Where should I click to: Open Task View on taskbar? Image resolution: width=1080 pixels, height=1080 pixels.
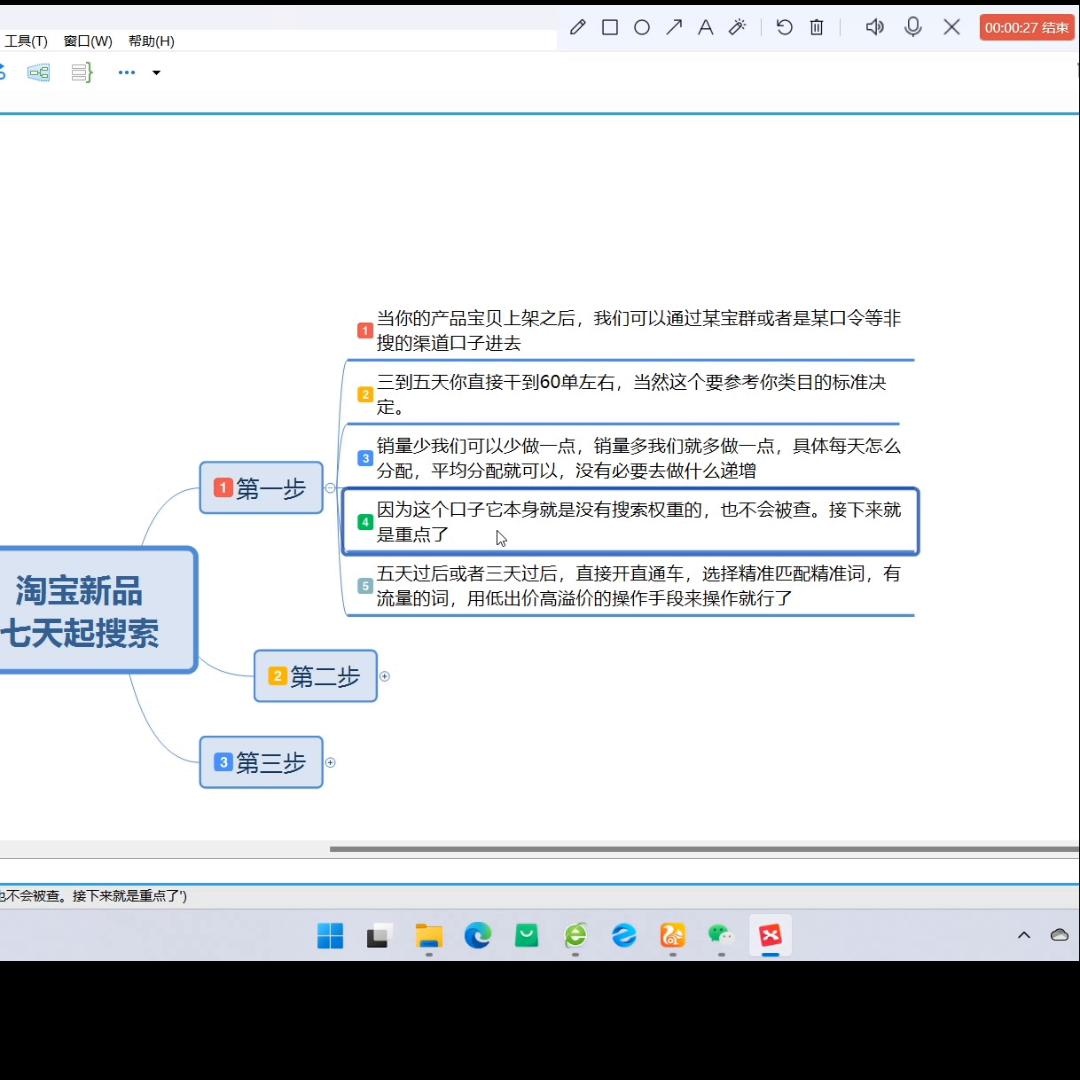pyautogui.click(x=379, y=935)
